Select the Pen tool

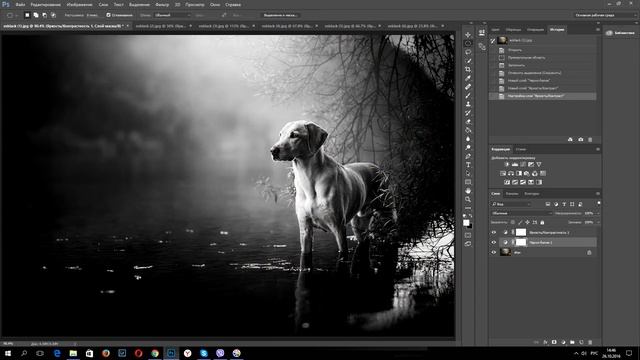coord(468,156)
